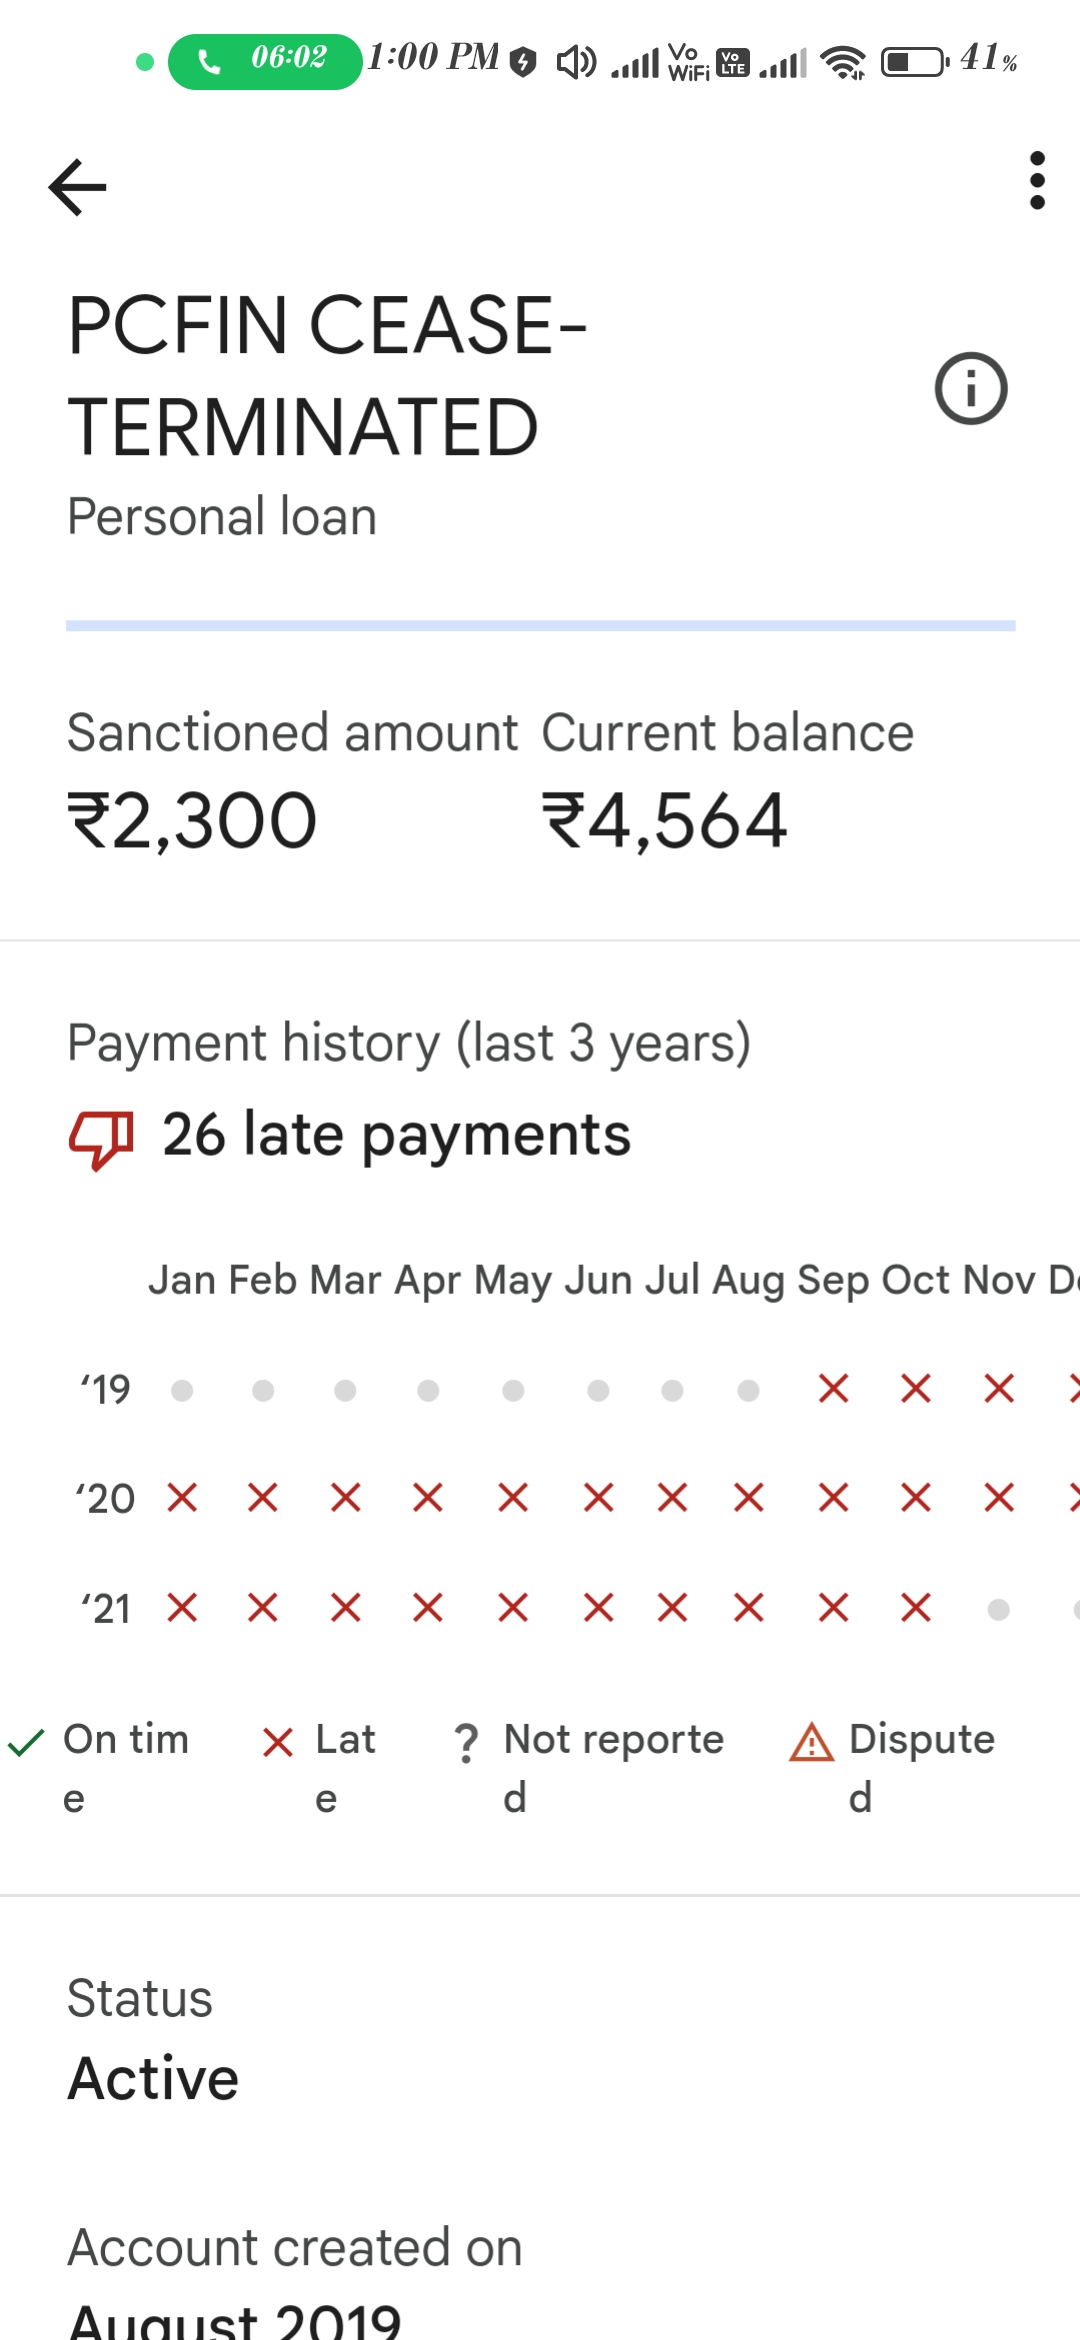1080x2340 pixels.
Task: Tap the September 2019 late payment cross
Action: 833,1389
